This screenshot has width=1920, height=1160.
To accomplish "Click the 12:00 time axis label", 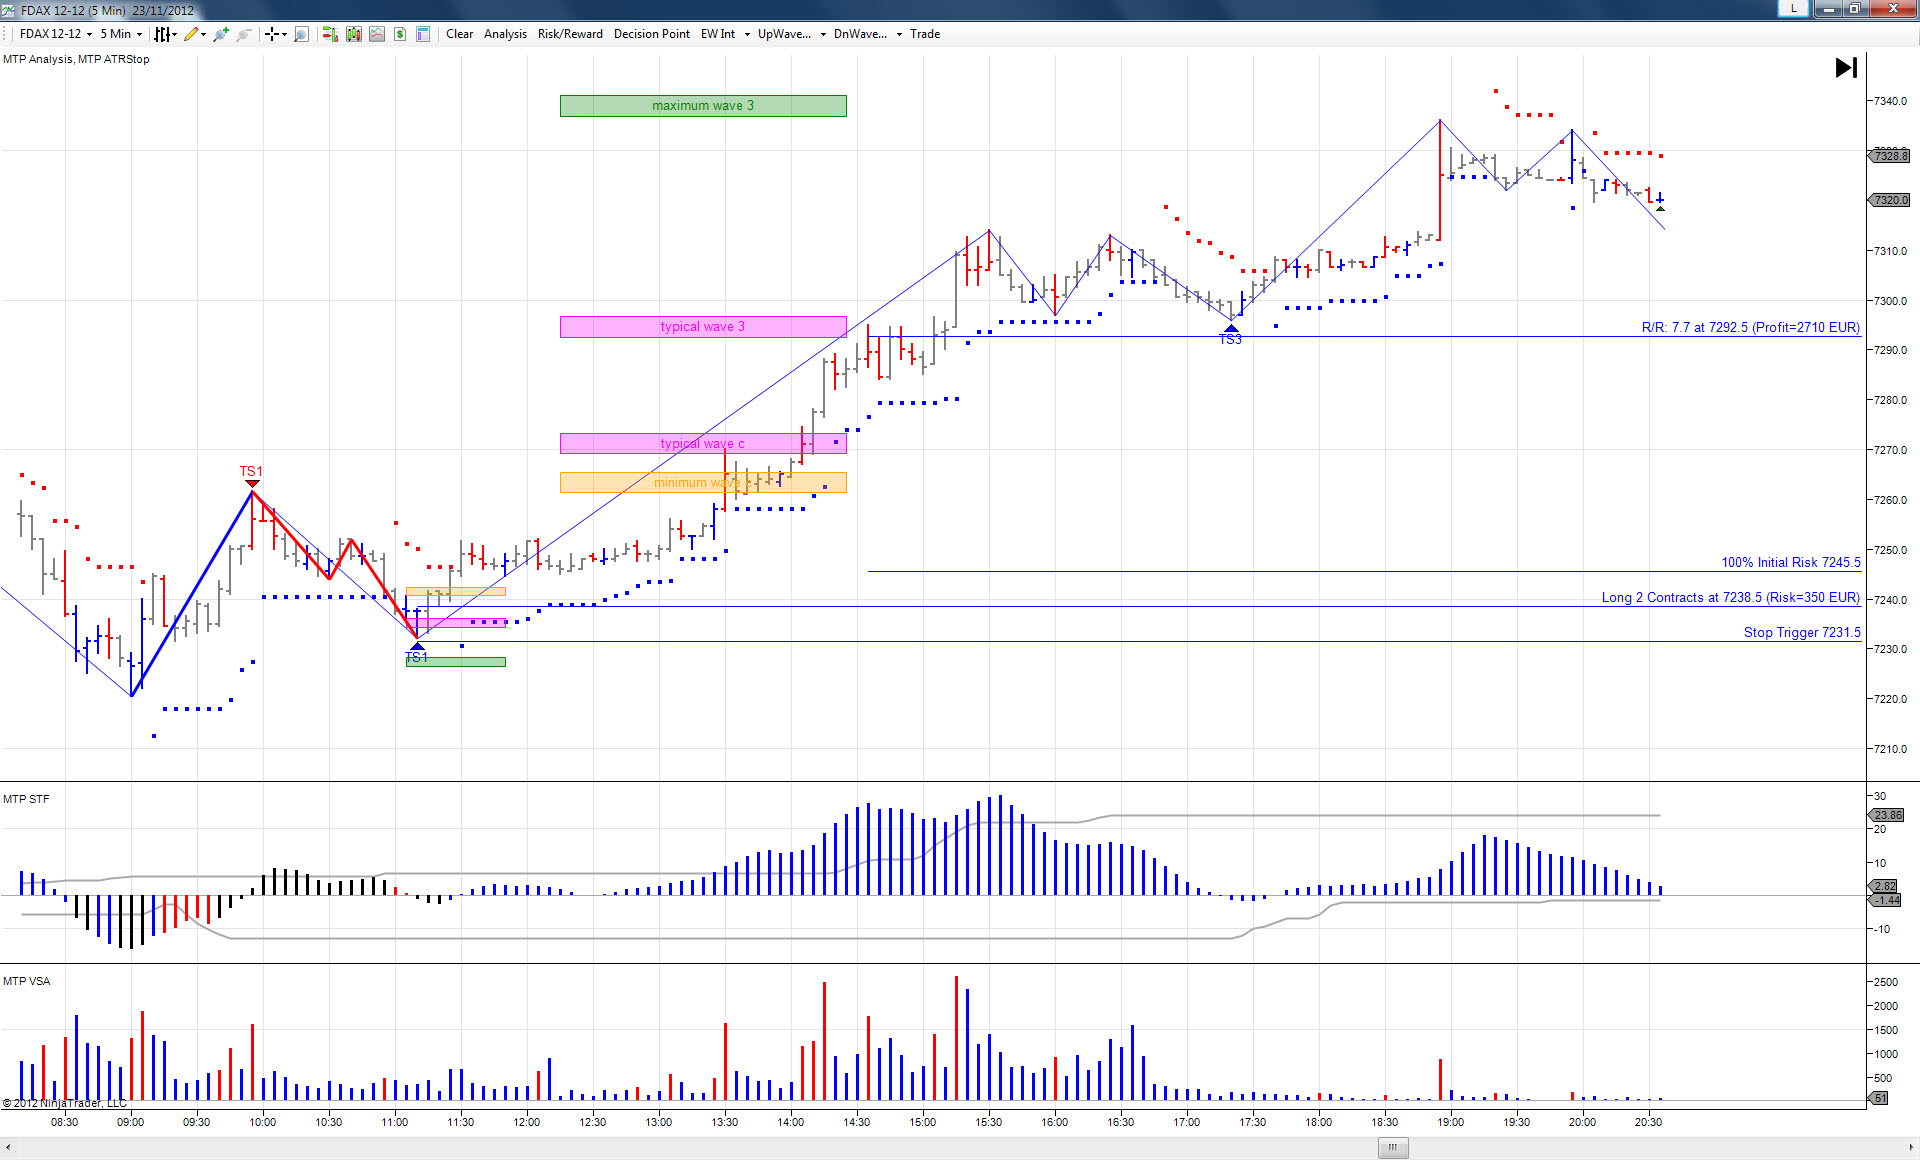I will (x=527, y=1122).
